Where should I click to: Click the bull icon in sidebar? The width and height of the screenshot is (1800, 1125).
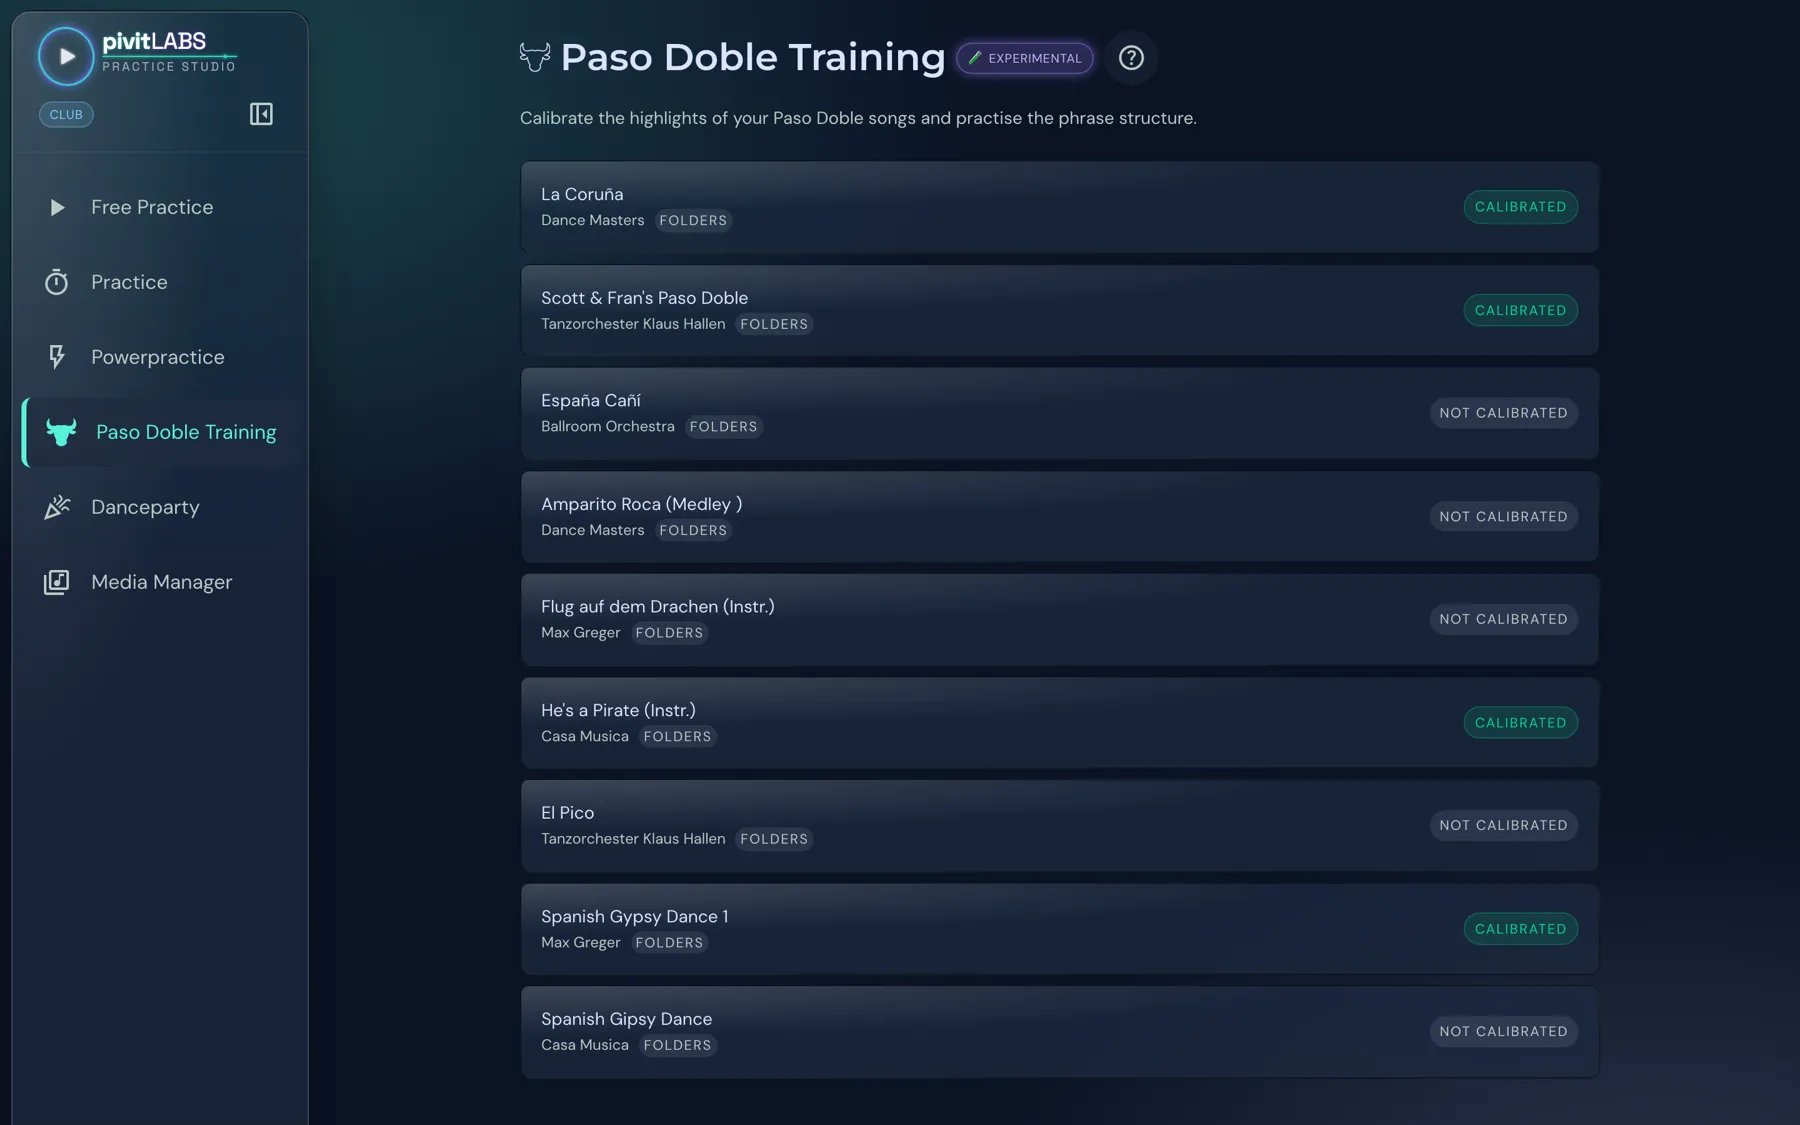pyautogui.click(x=61, y=432)
